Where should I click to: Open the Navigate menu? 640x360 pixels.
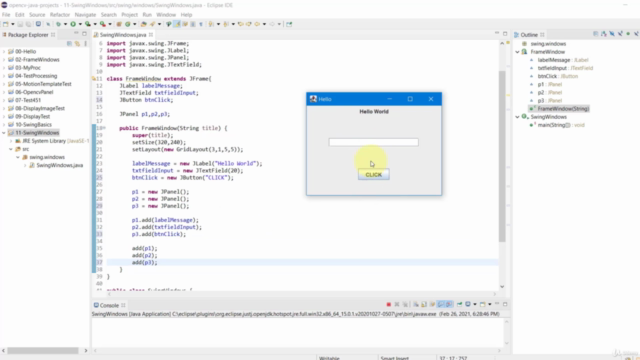(85, 15)
